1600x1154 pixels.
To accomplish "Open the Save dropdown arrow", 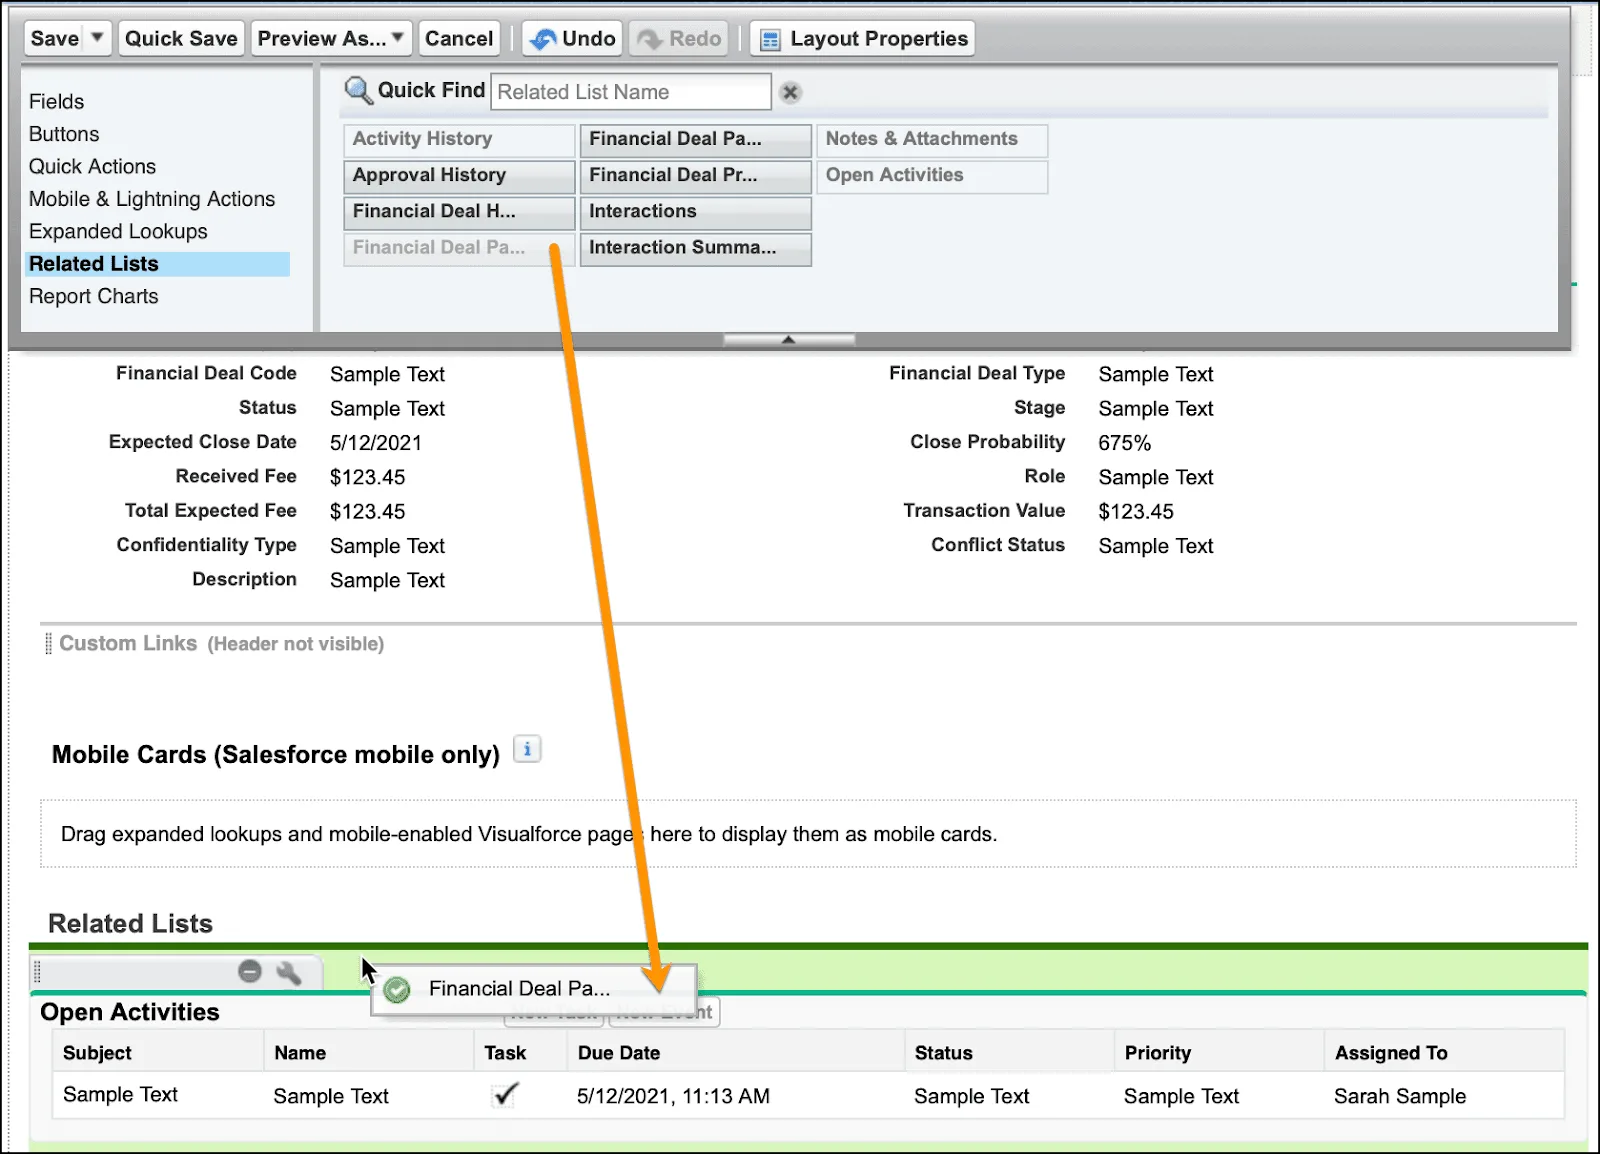I will 97,38.
